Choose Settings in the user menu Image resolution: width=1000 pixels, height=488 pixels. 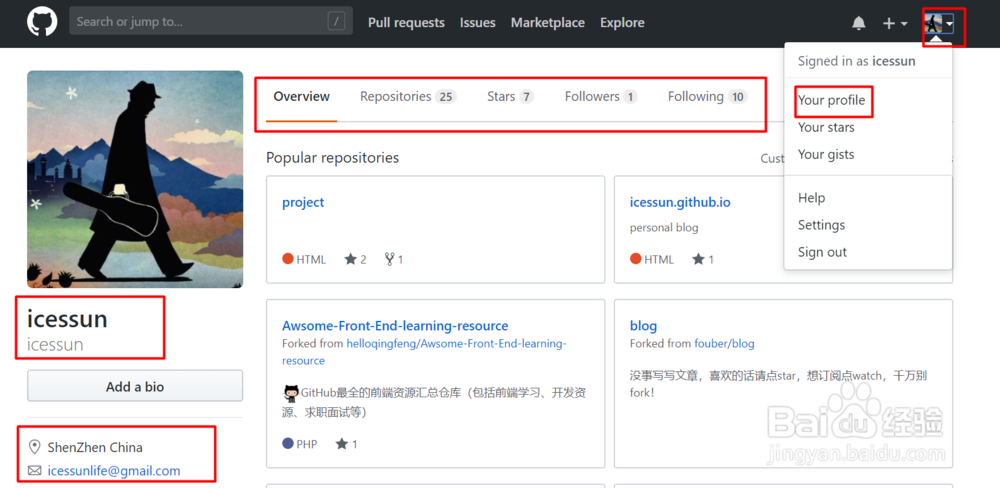821,225
